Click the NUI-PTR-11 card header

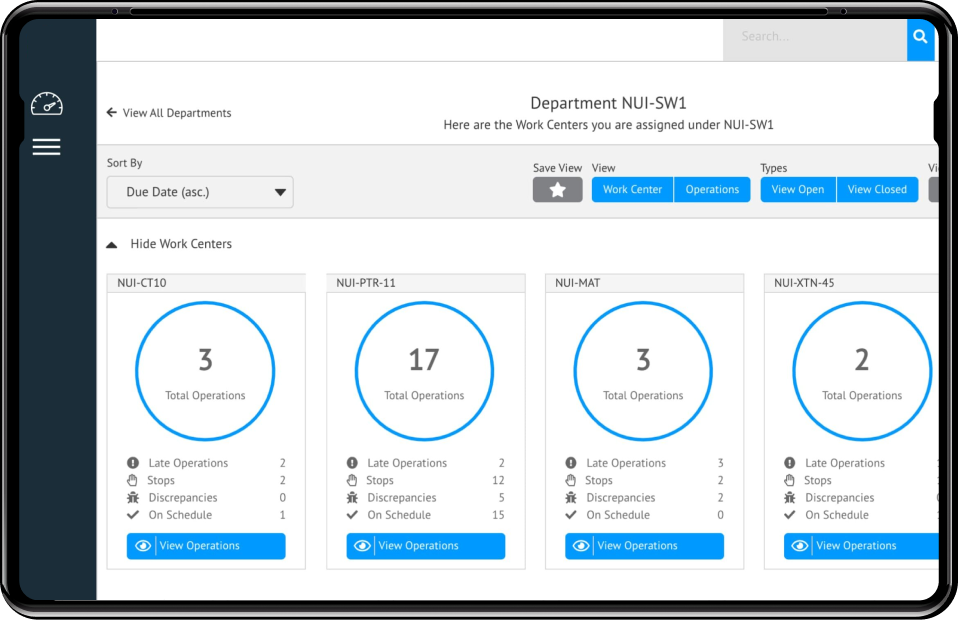(x=425, y=283)
